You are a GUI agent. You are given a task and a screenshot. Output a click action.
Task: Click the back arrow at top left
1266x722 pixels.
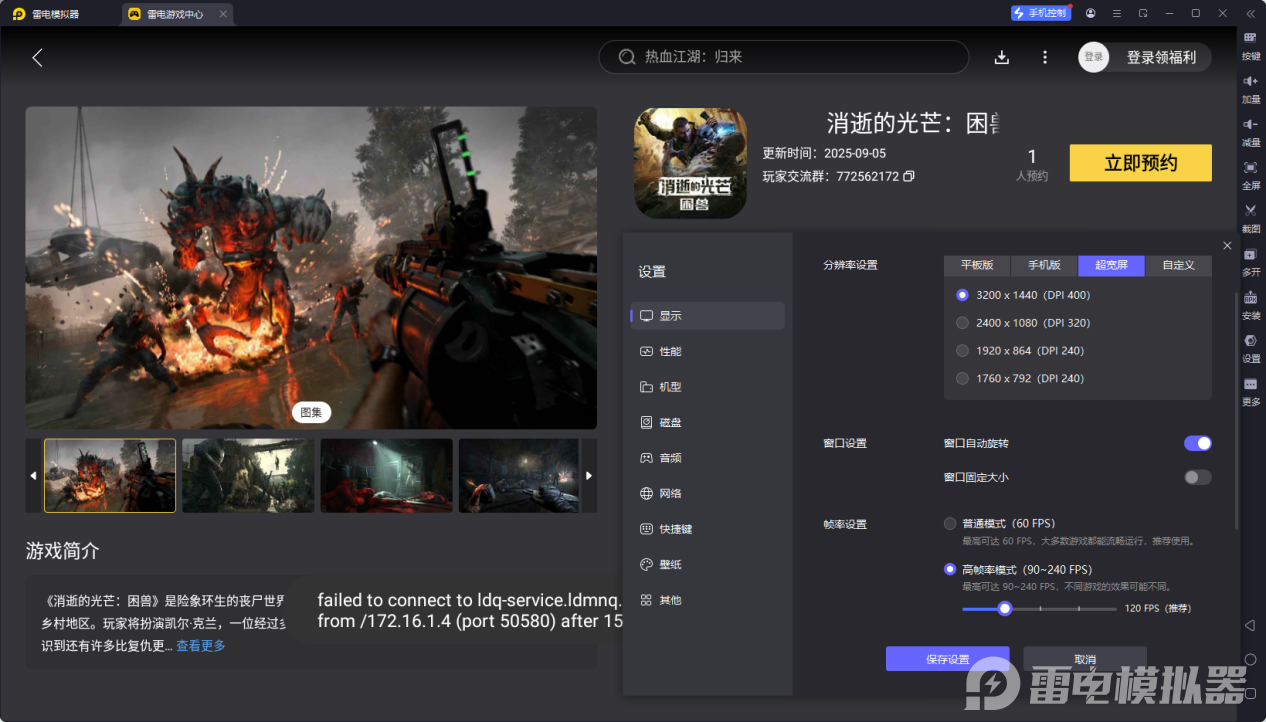coord(38,58)
